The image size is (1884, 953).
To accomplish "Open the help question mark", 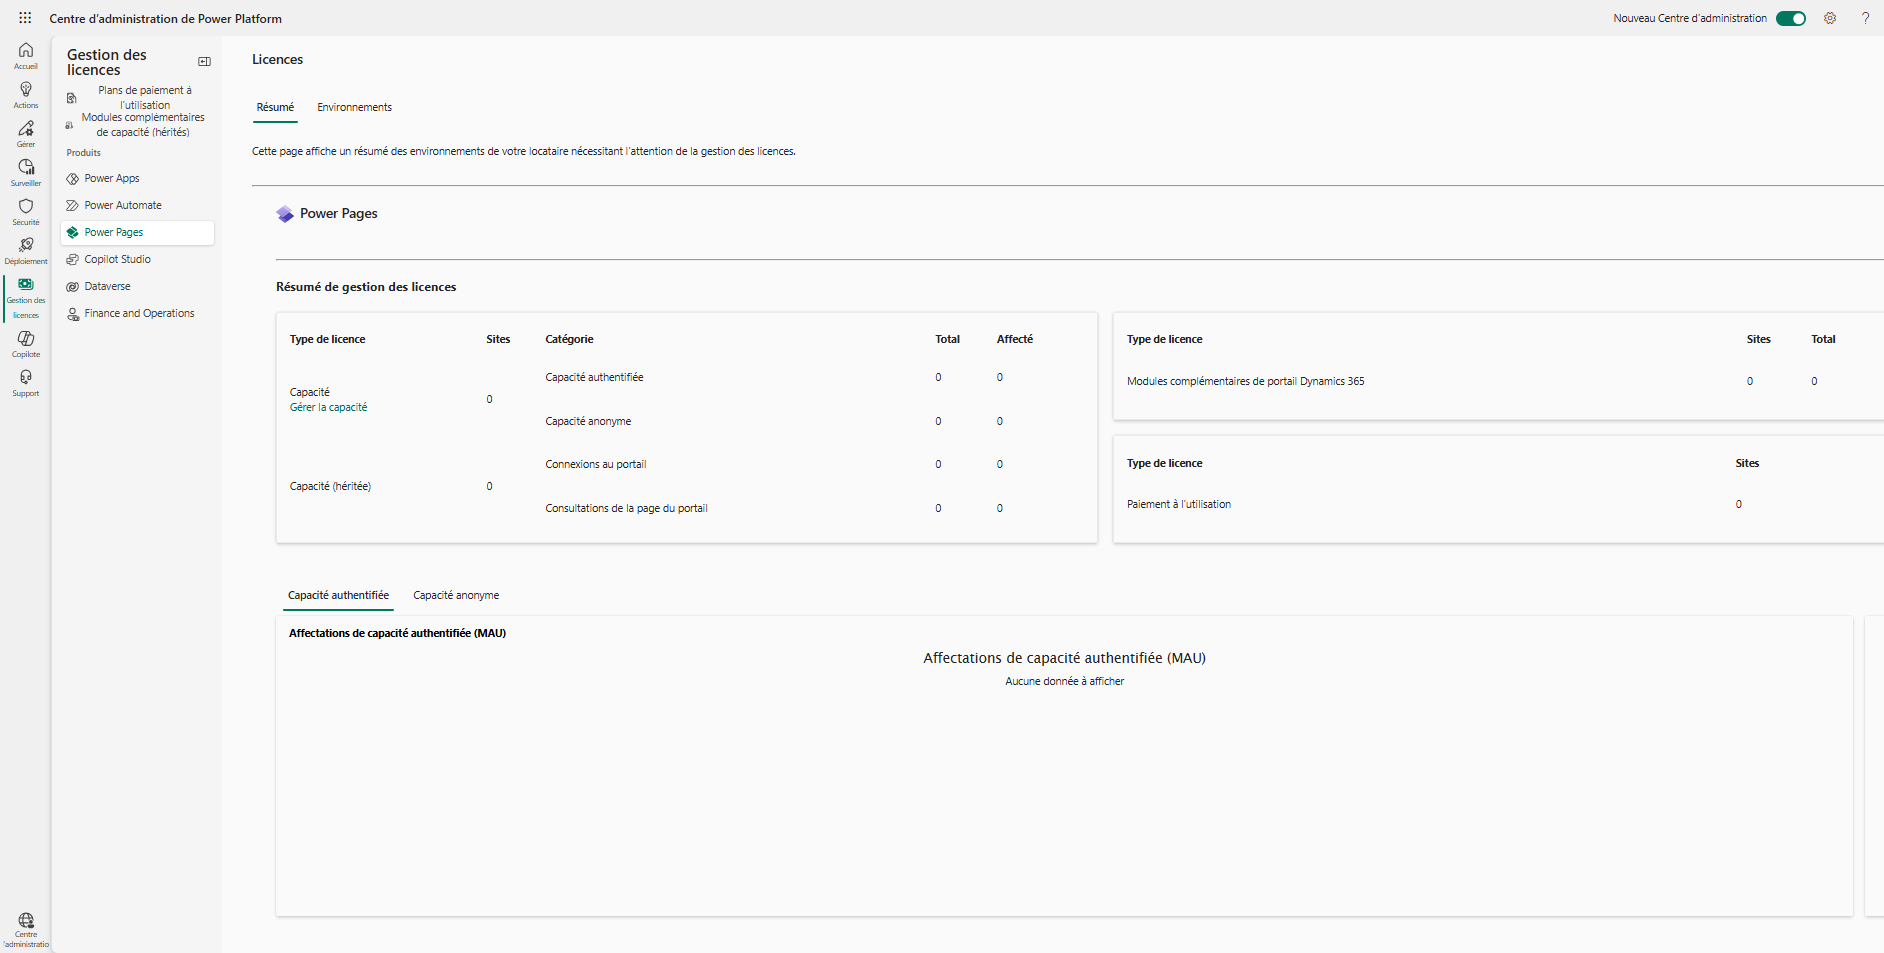I will pos(1865,18).
